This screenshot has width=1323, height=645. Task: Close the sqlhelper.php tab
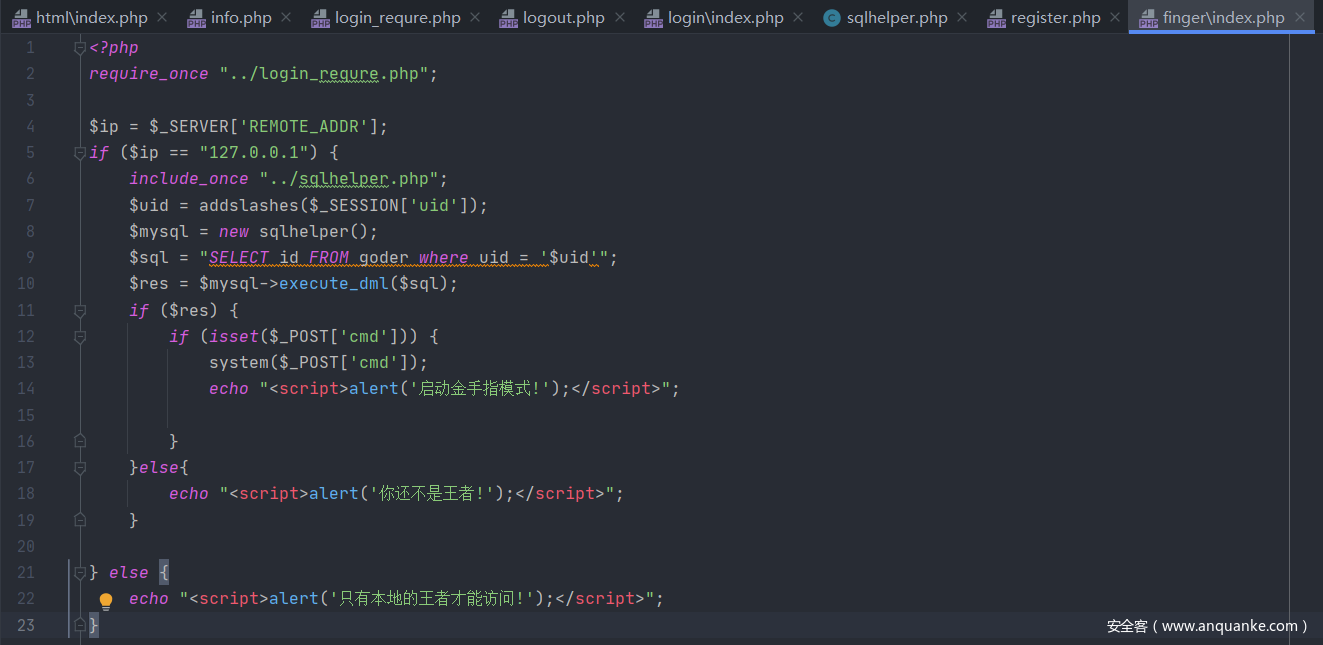coord(962,18)
